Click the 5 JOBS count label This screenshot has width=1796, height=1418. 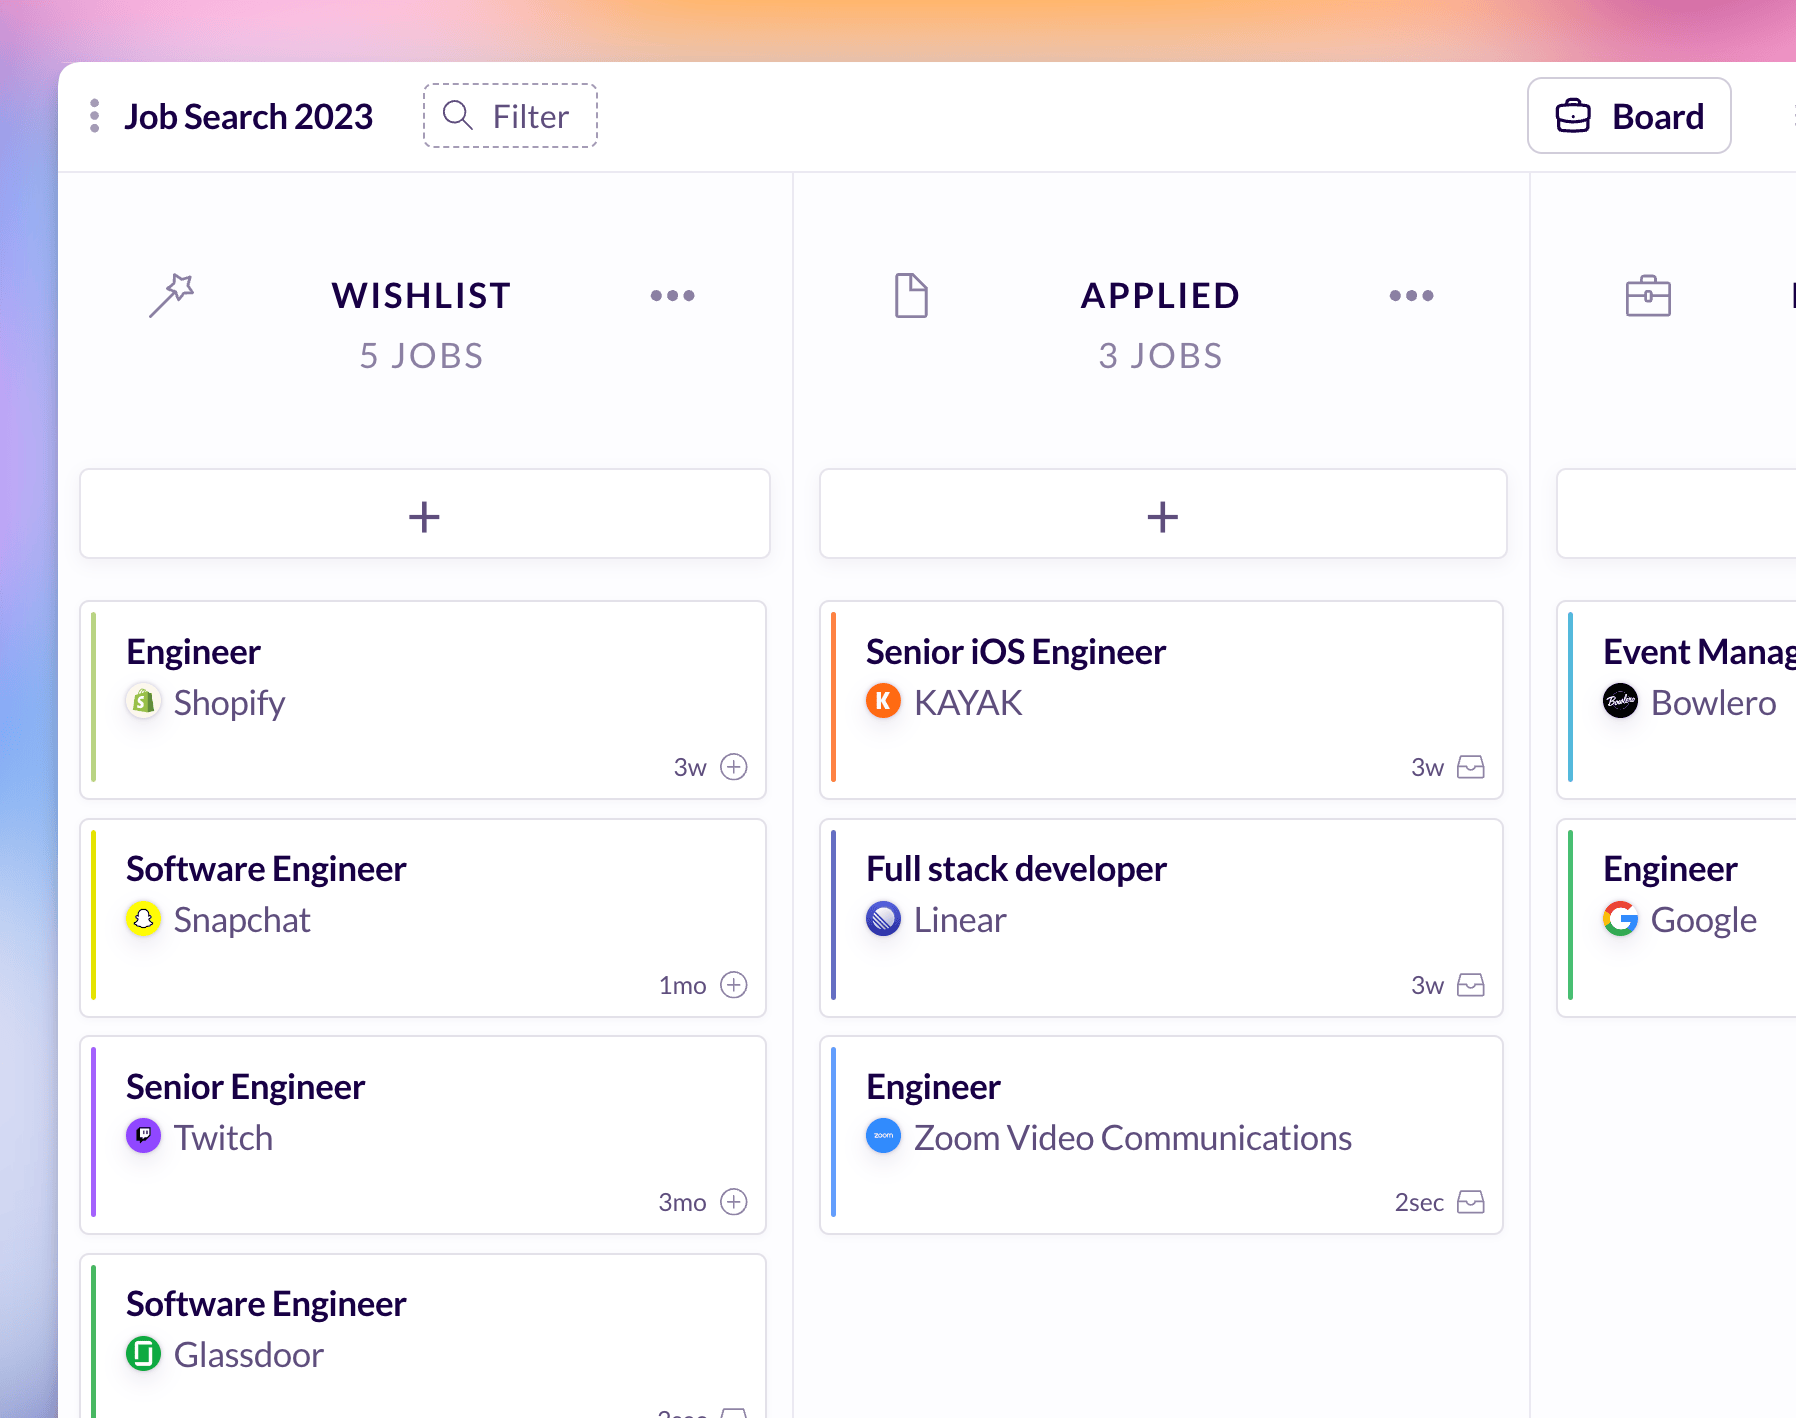[x=421, y=356]
